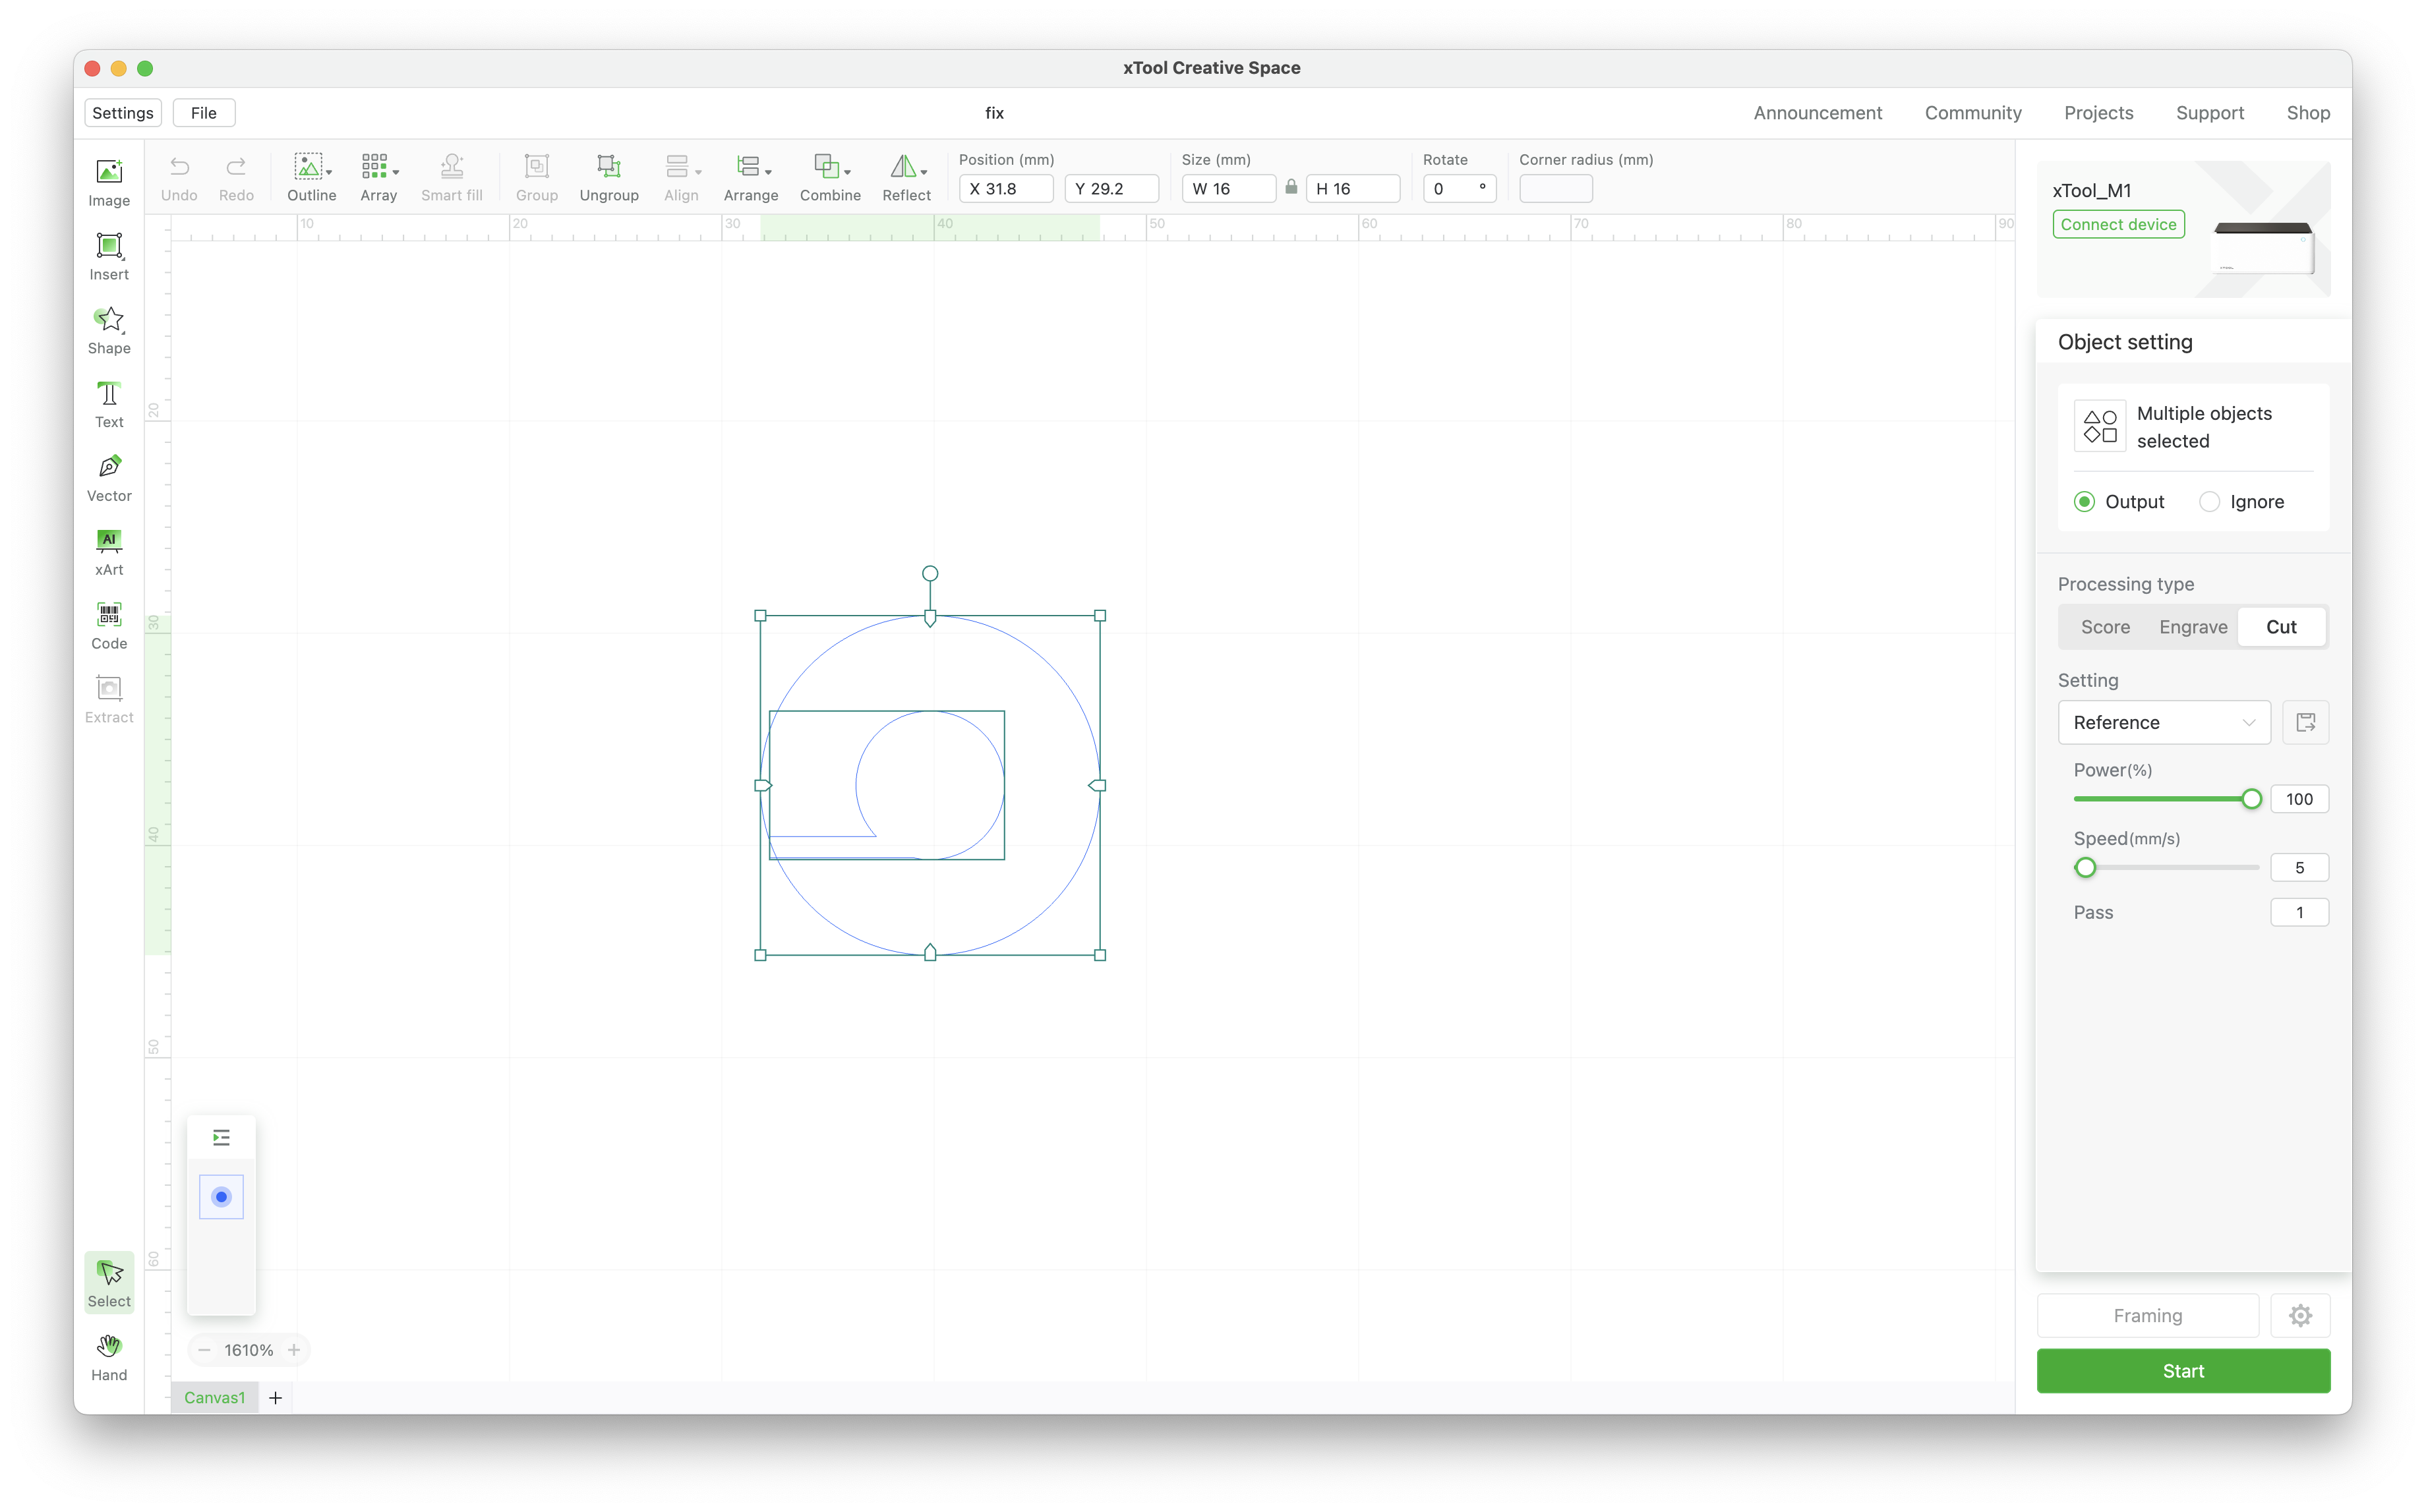Drag the Power percentage slider
2426x1512 pixels.
click(2250, 798)
